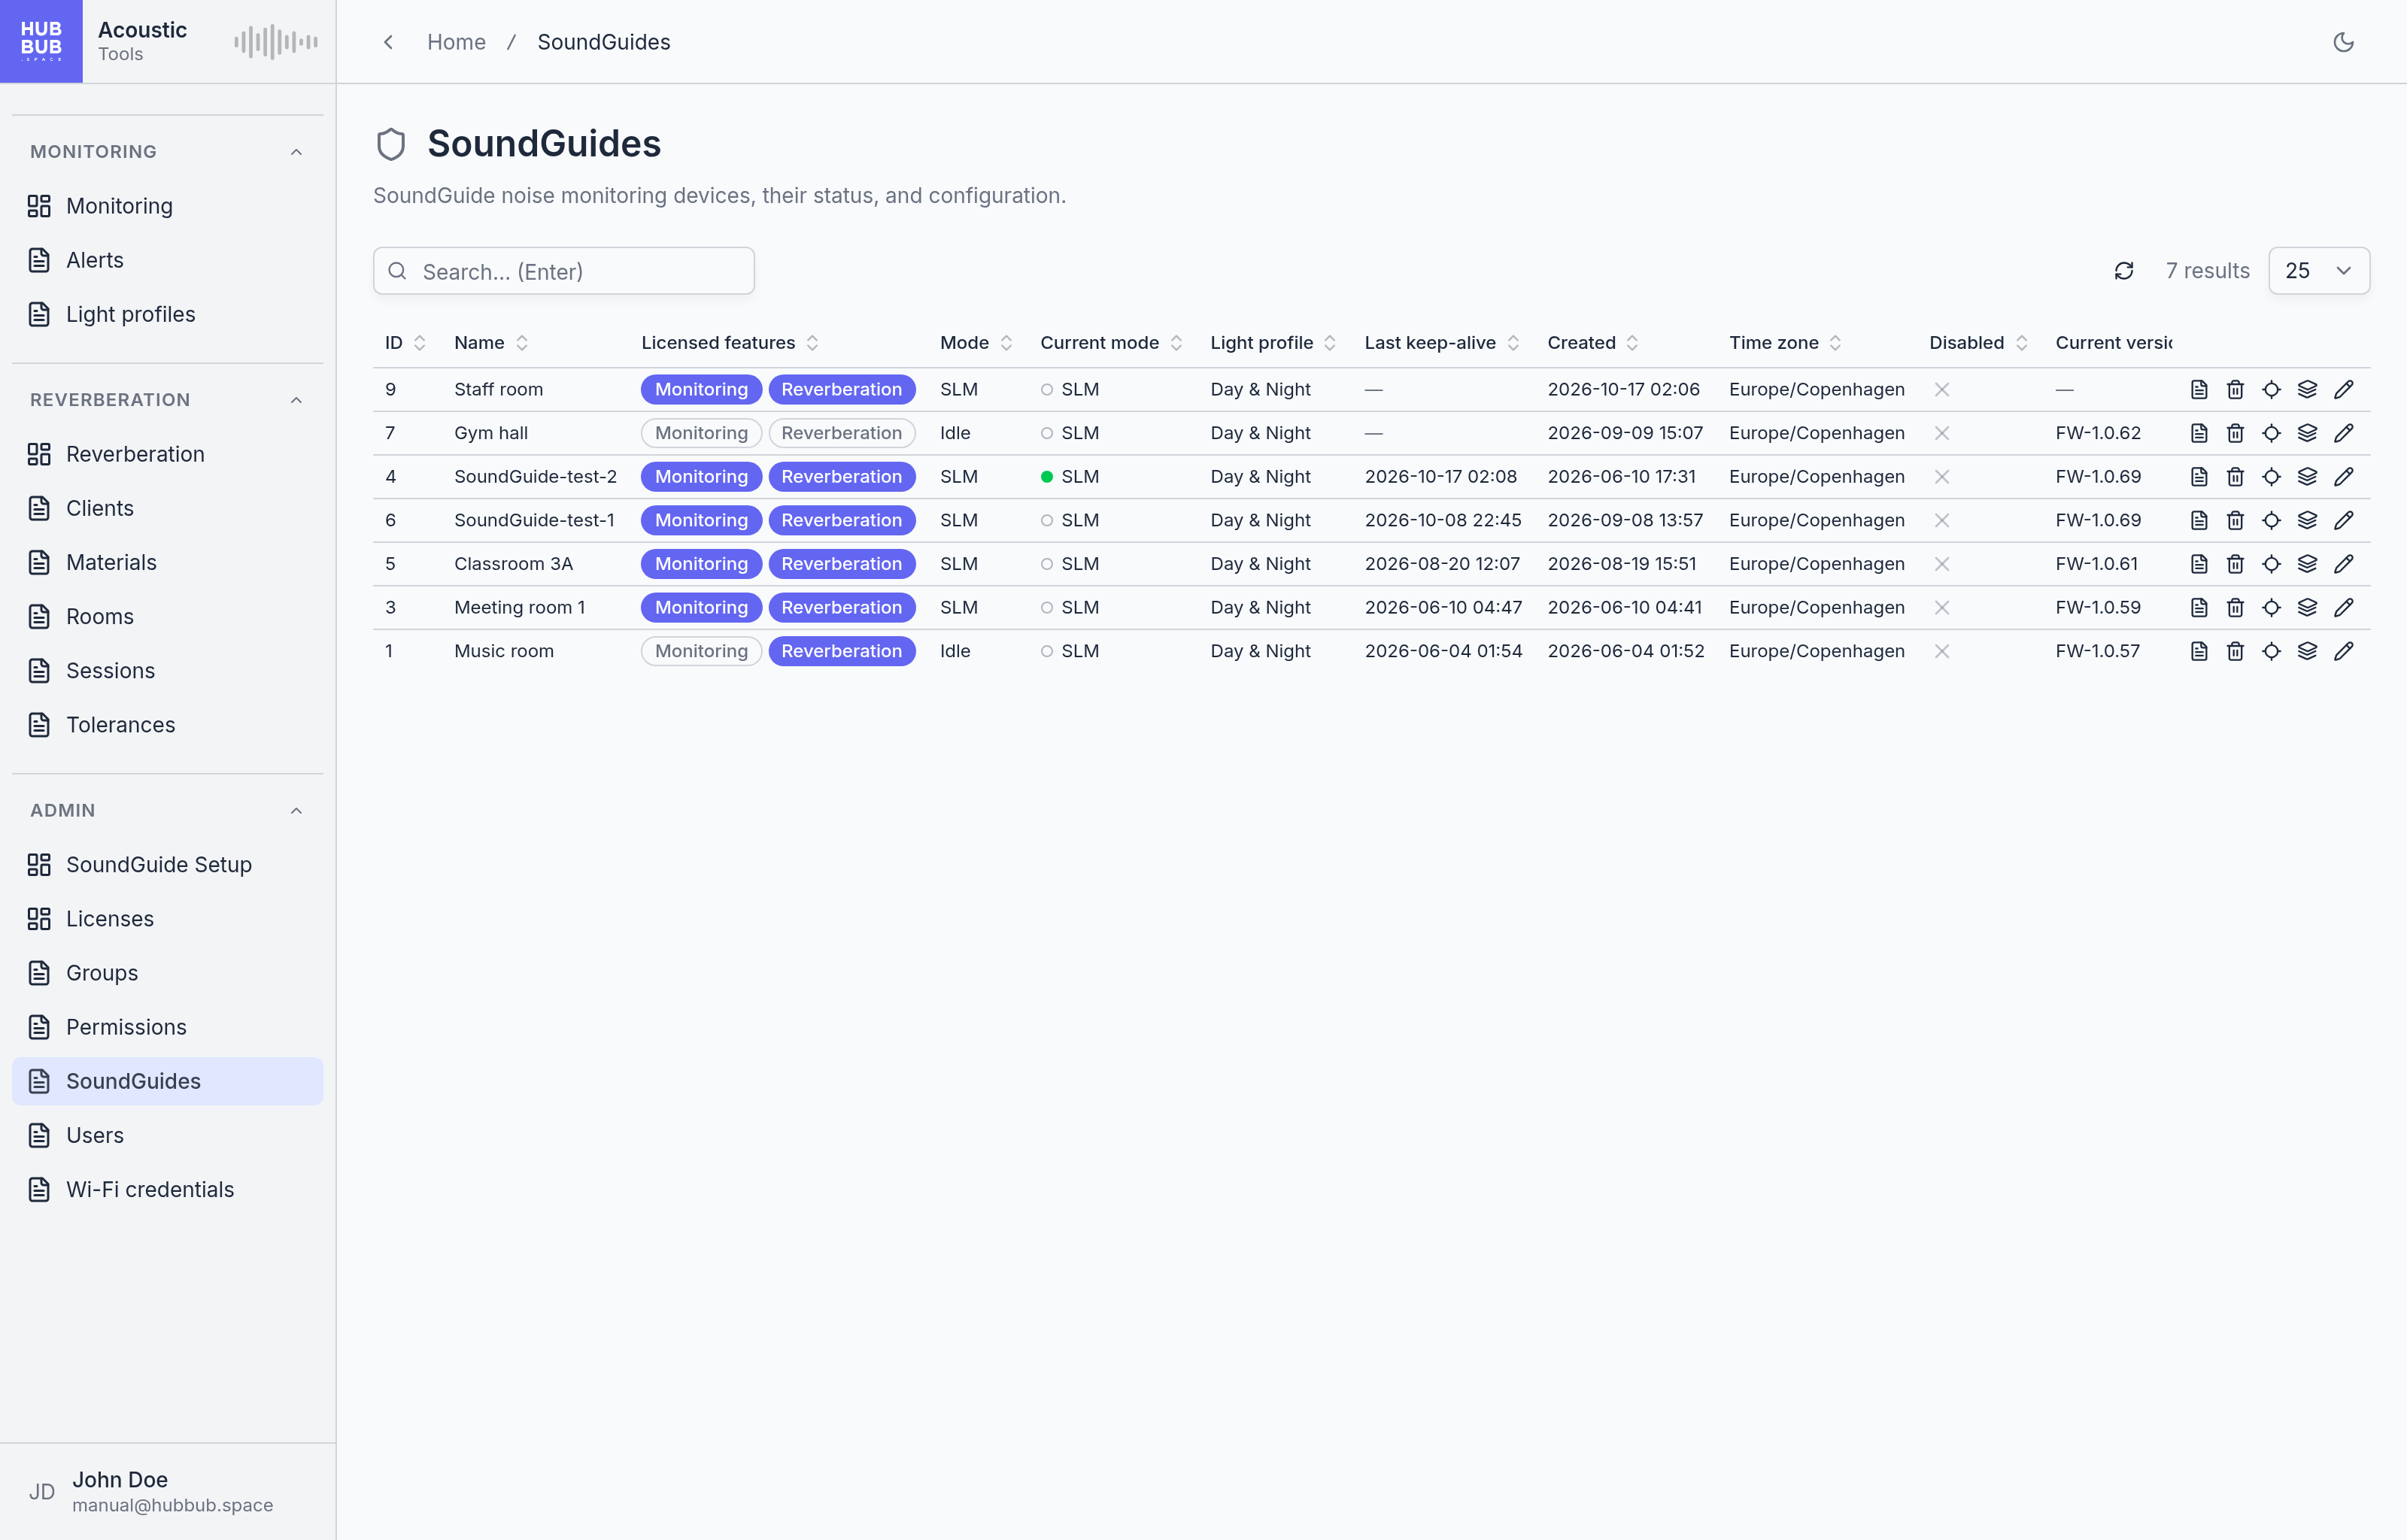Click trash icon for Classroom 3A
Image resolution: width=2407 pixels, height=1540 pixels.
pos(2235,564)
